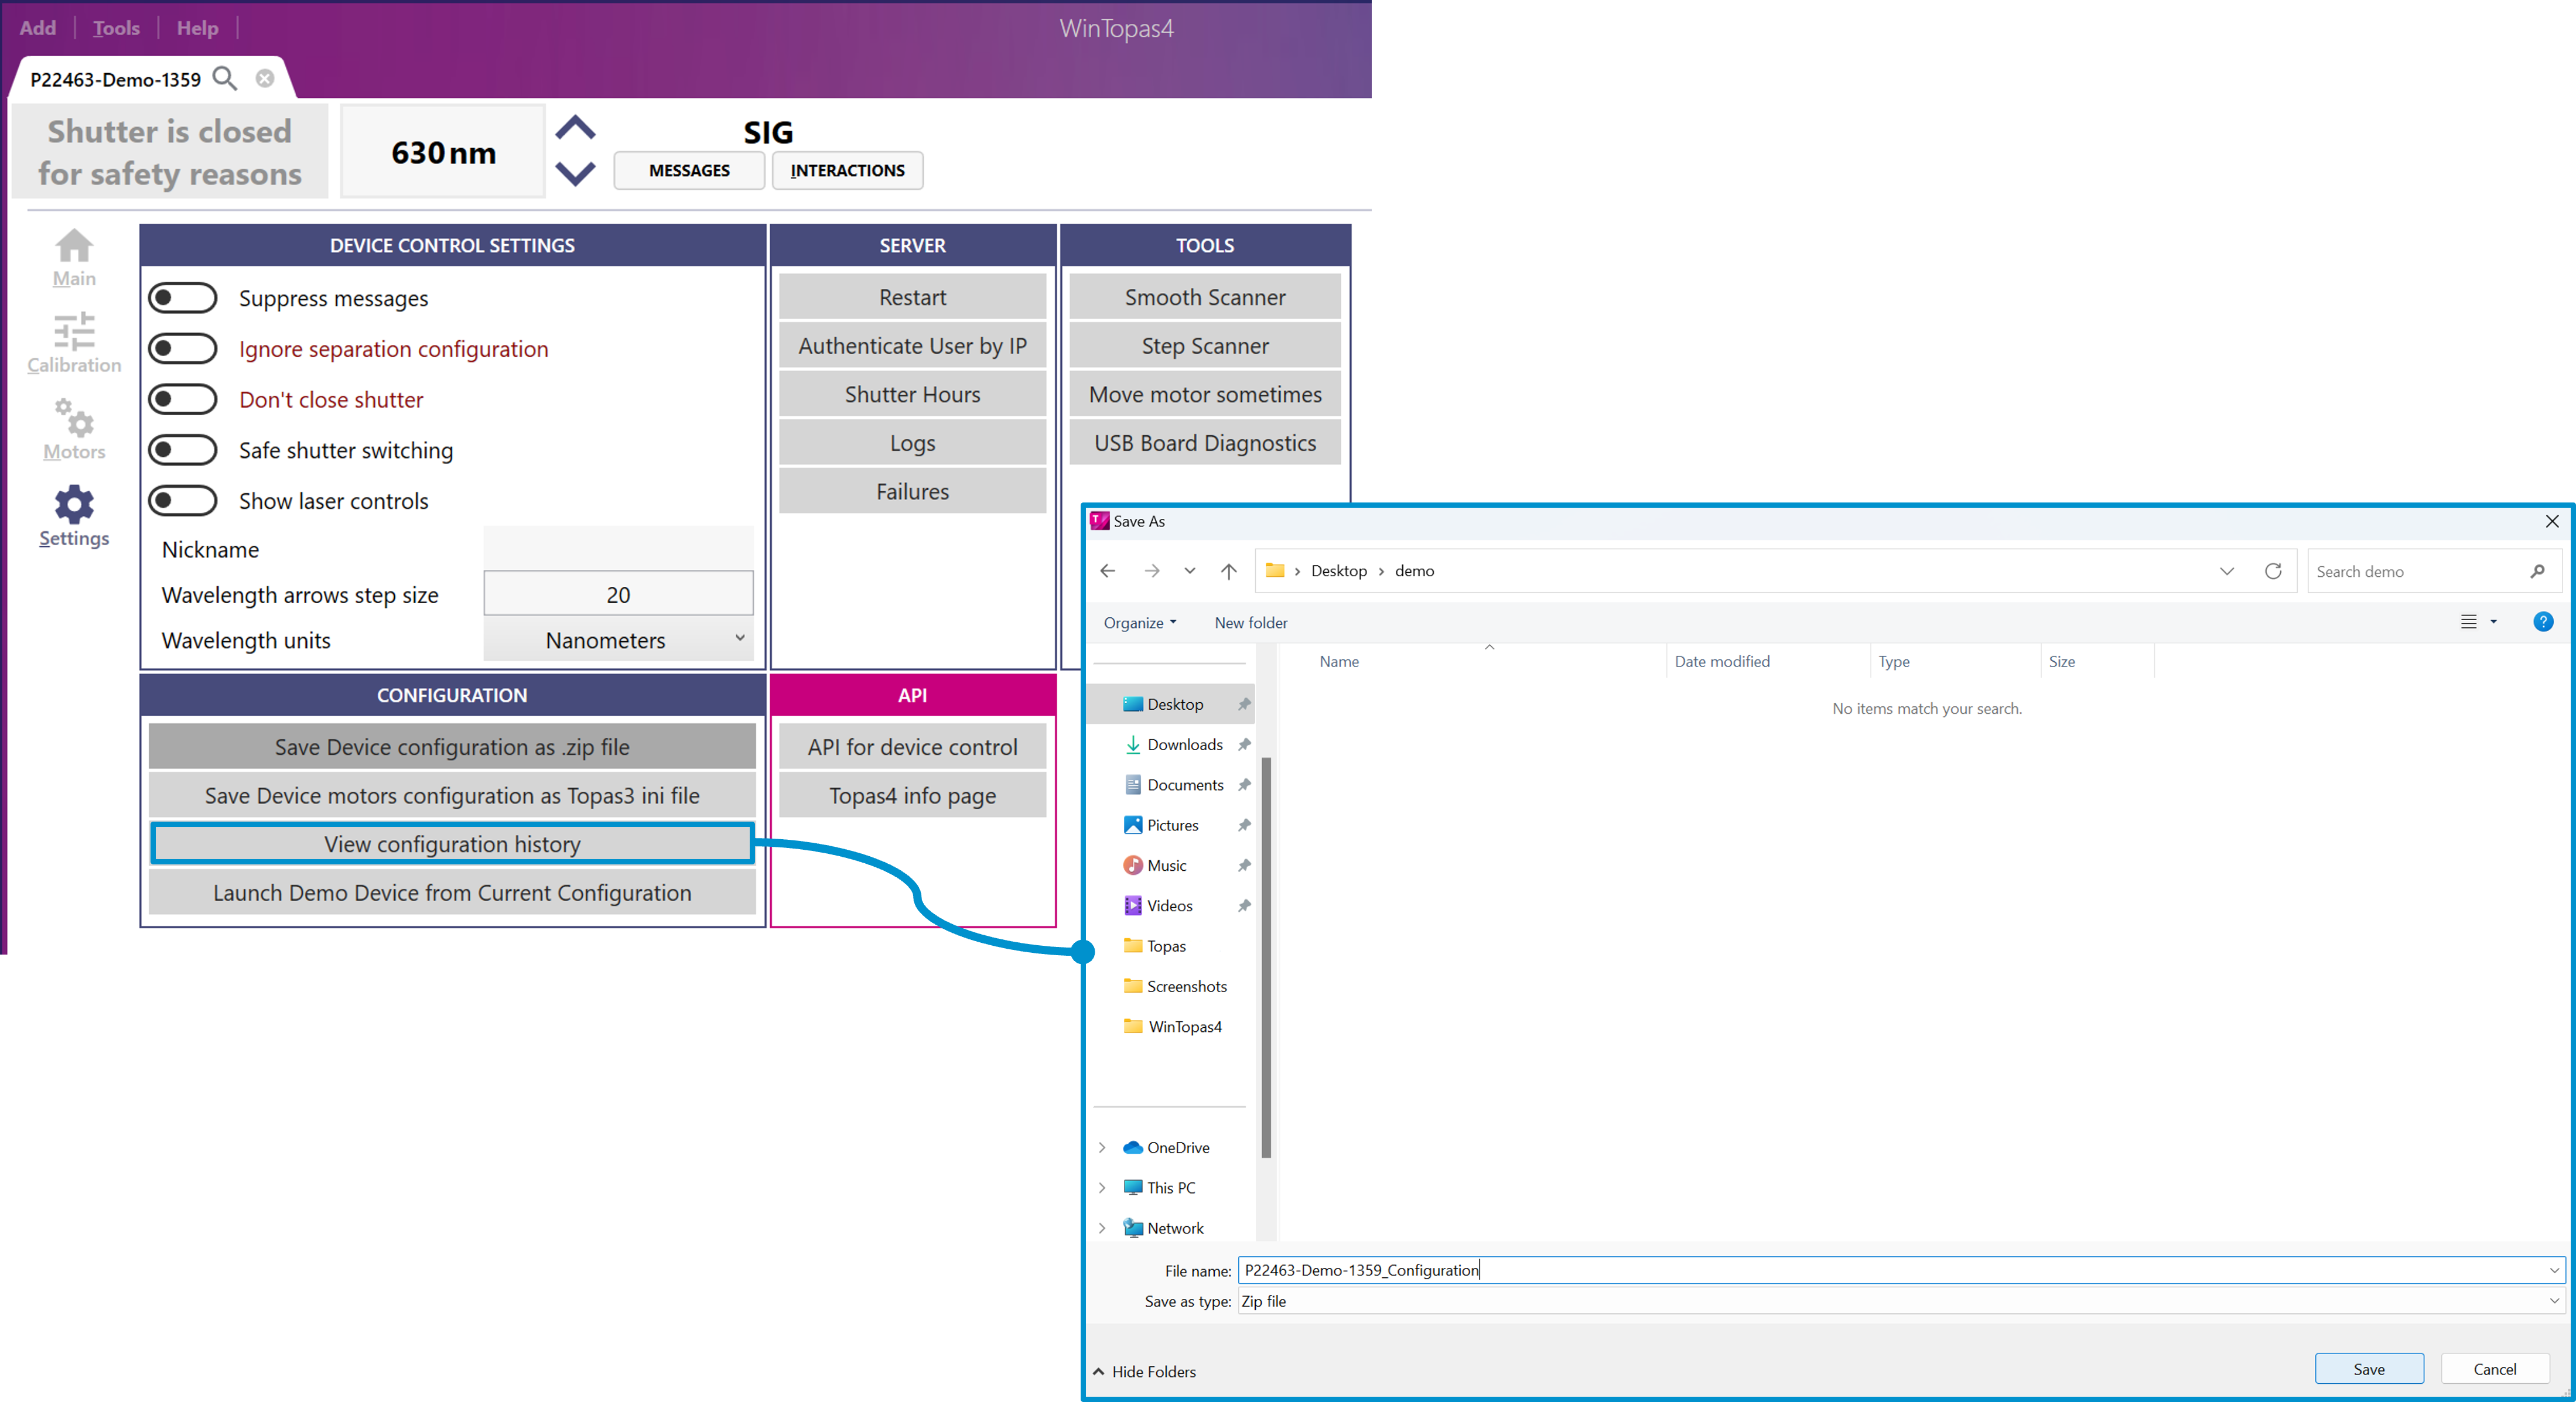
Task: Open the Organize menu
Action: [x=1140, y=622]
